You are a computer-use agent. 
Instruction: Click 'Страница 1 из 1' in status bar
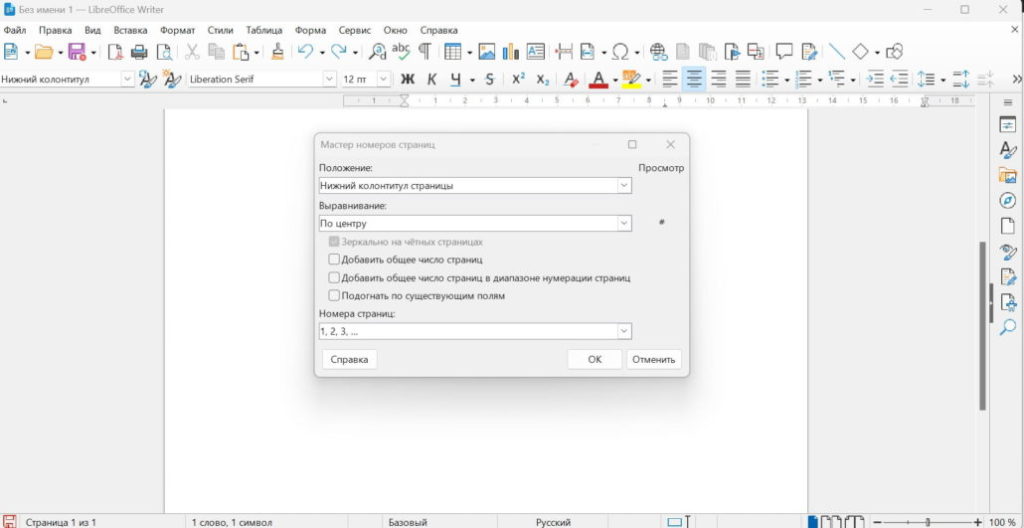61,522
